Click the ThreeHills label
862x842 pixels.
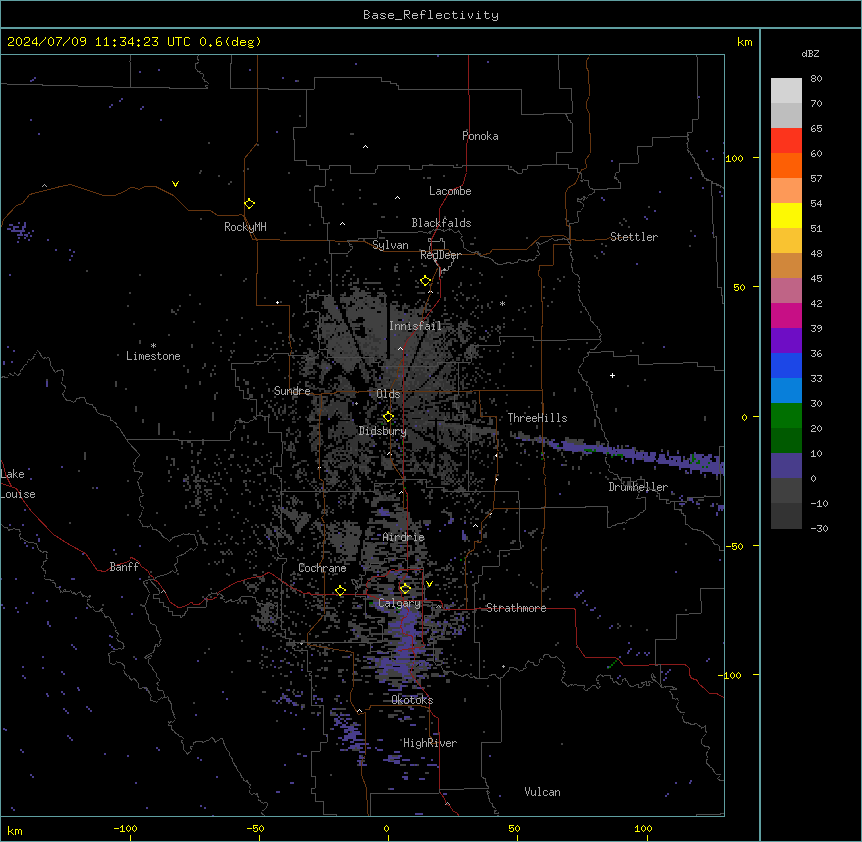tap(537, 418)
